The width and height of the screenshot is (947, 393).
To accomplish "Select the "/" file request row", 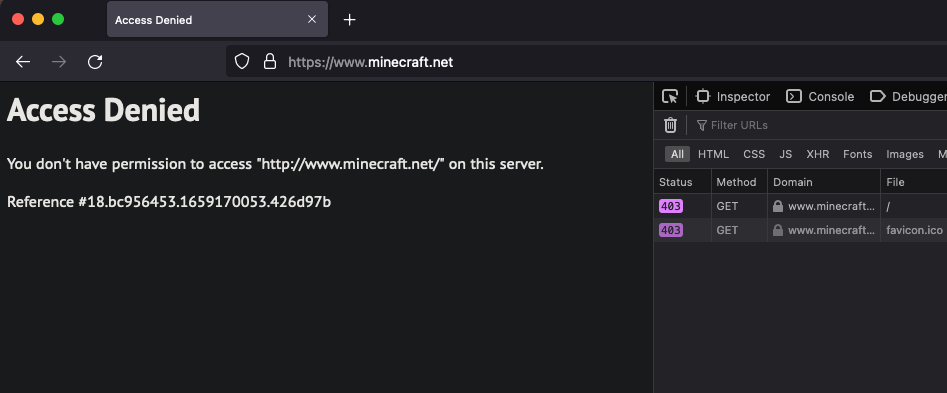I will tap(800, 206).
